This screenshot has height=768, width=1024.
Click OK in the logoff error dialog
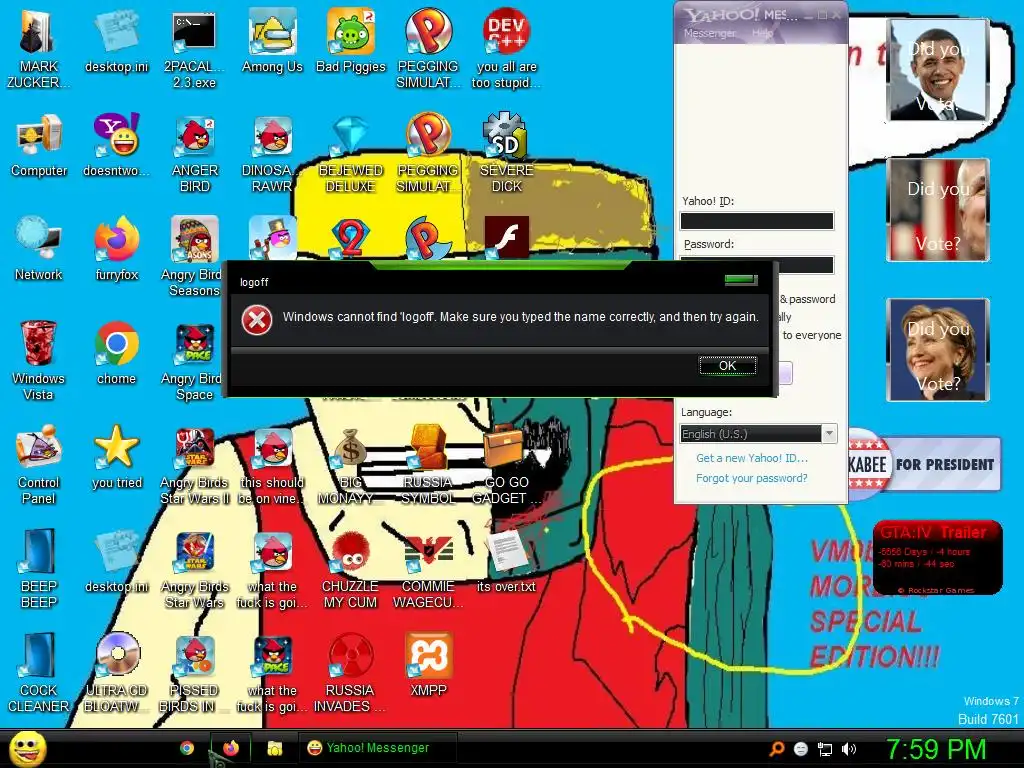point(728,366)
